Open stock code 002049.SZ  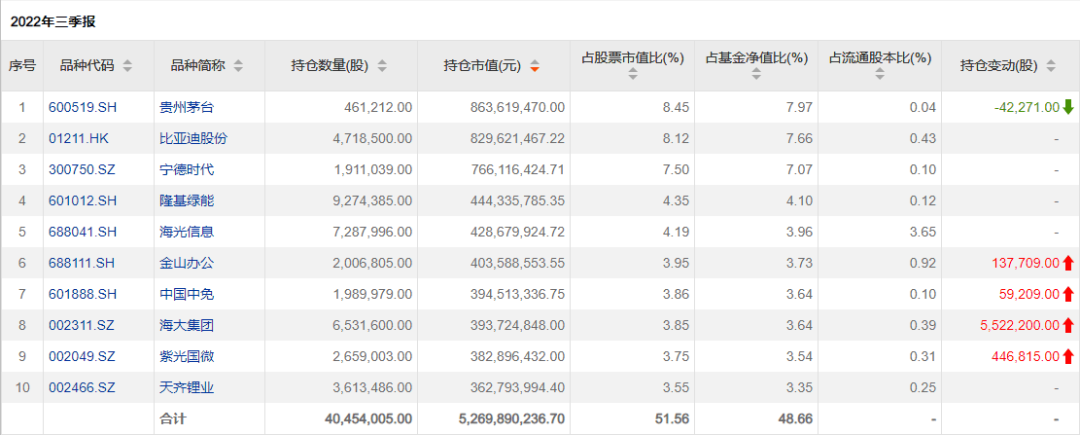(83, 357)
